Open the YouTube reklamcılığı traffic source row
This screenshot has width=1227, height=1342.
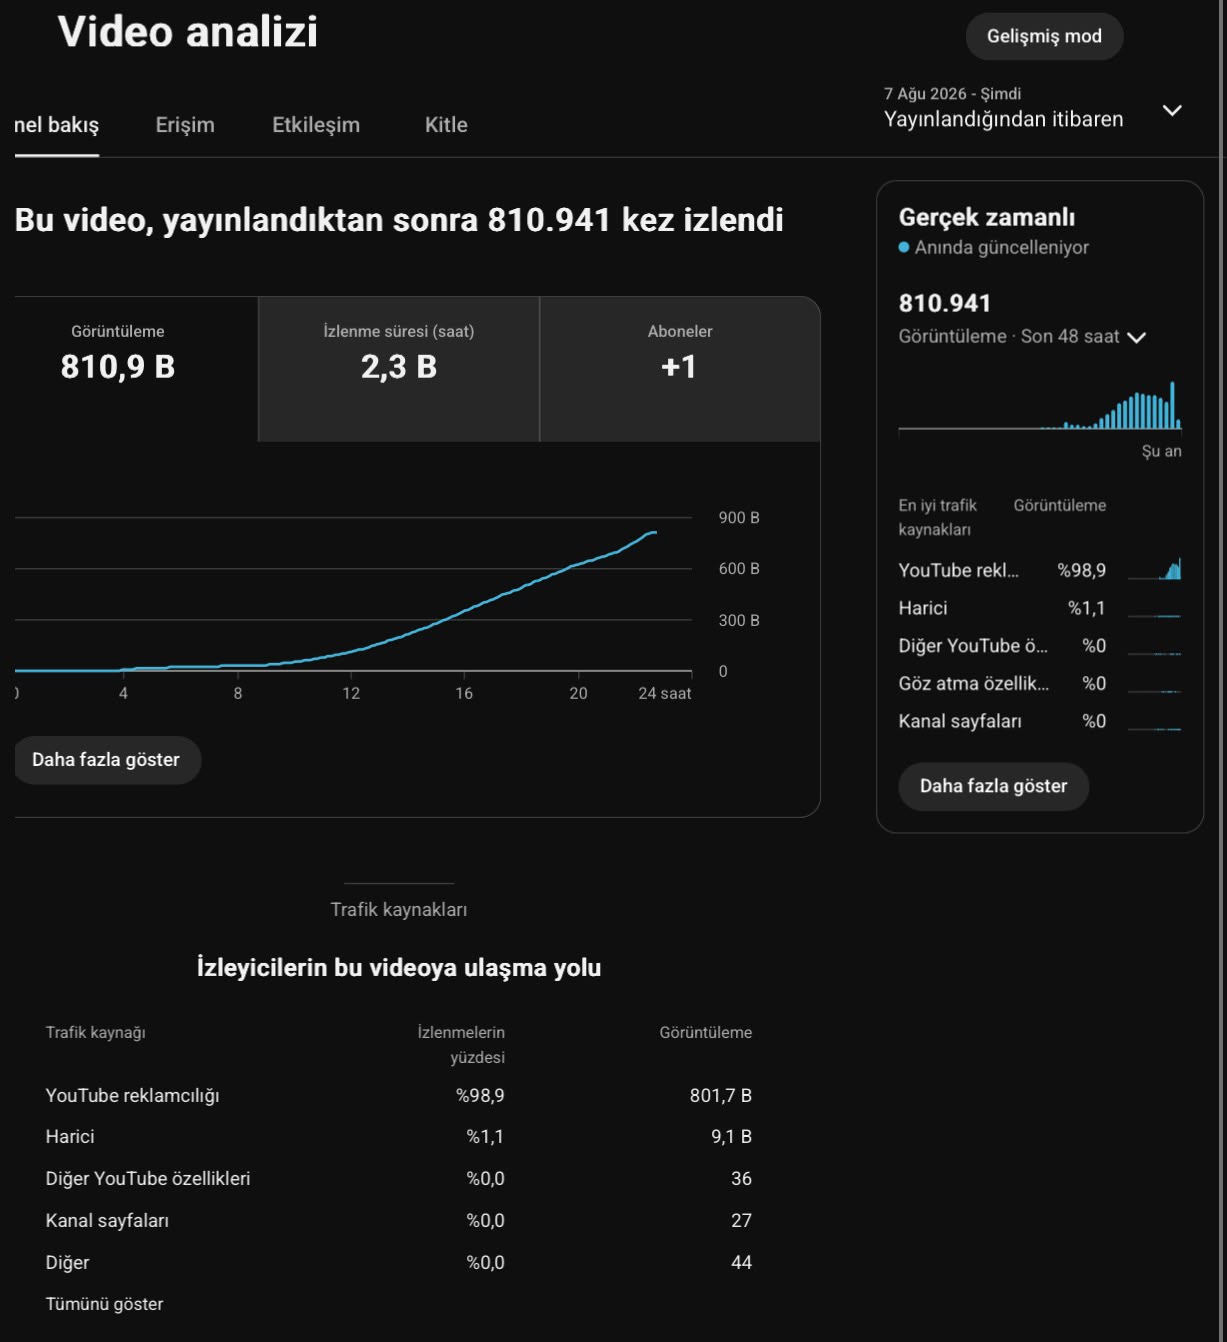click(398, 1096)
